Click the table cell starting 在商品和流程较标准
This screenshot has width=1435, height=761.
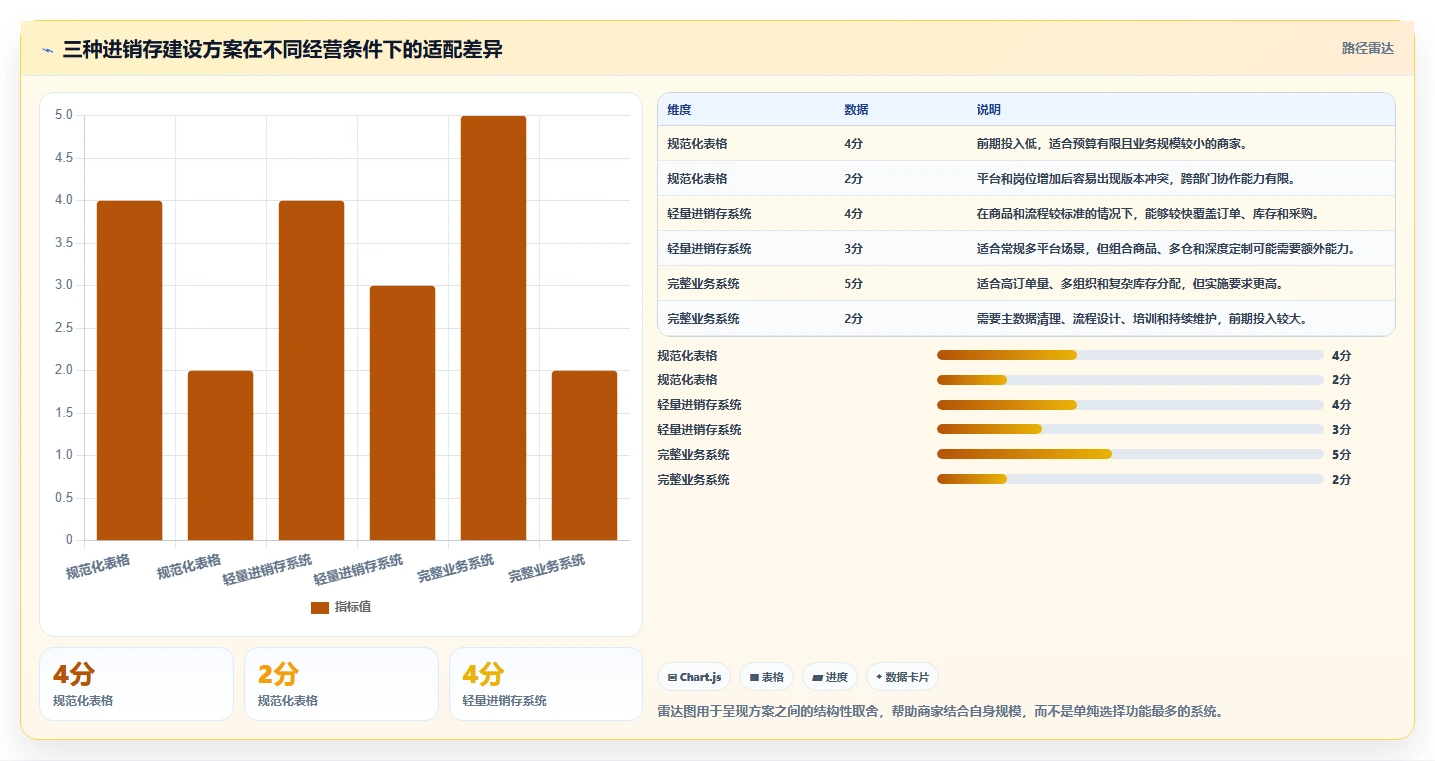click(x=1180, y=214)
